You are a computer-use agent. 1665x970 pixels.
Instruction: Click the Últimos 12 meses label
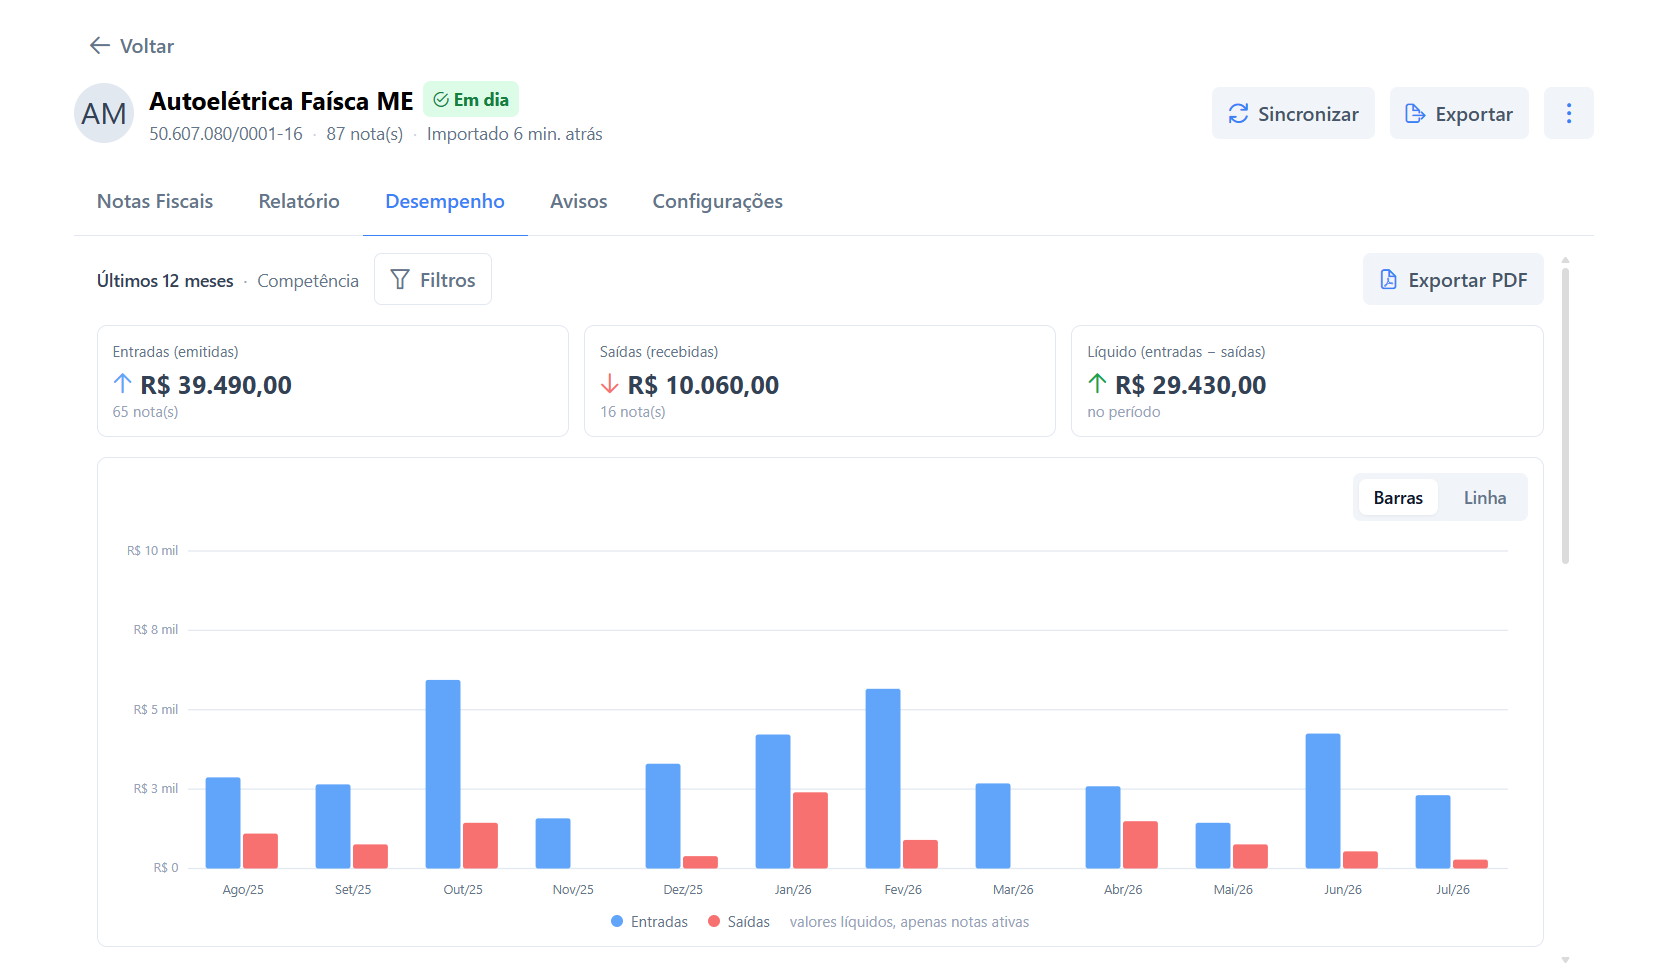pyautogui.click(x=165, y=281)
